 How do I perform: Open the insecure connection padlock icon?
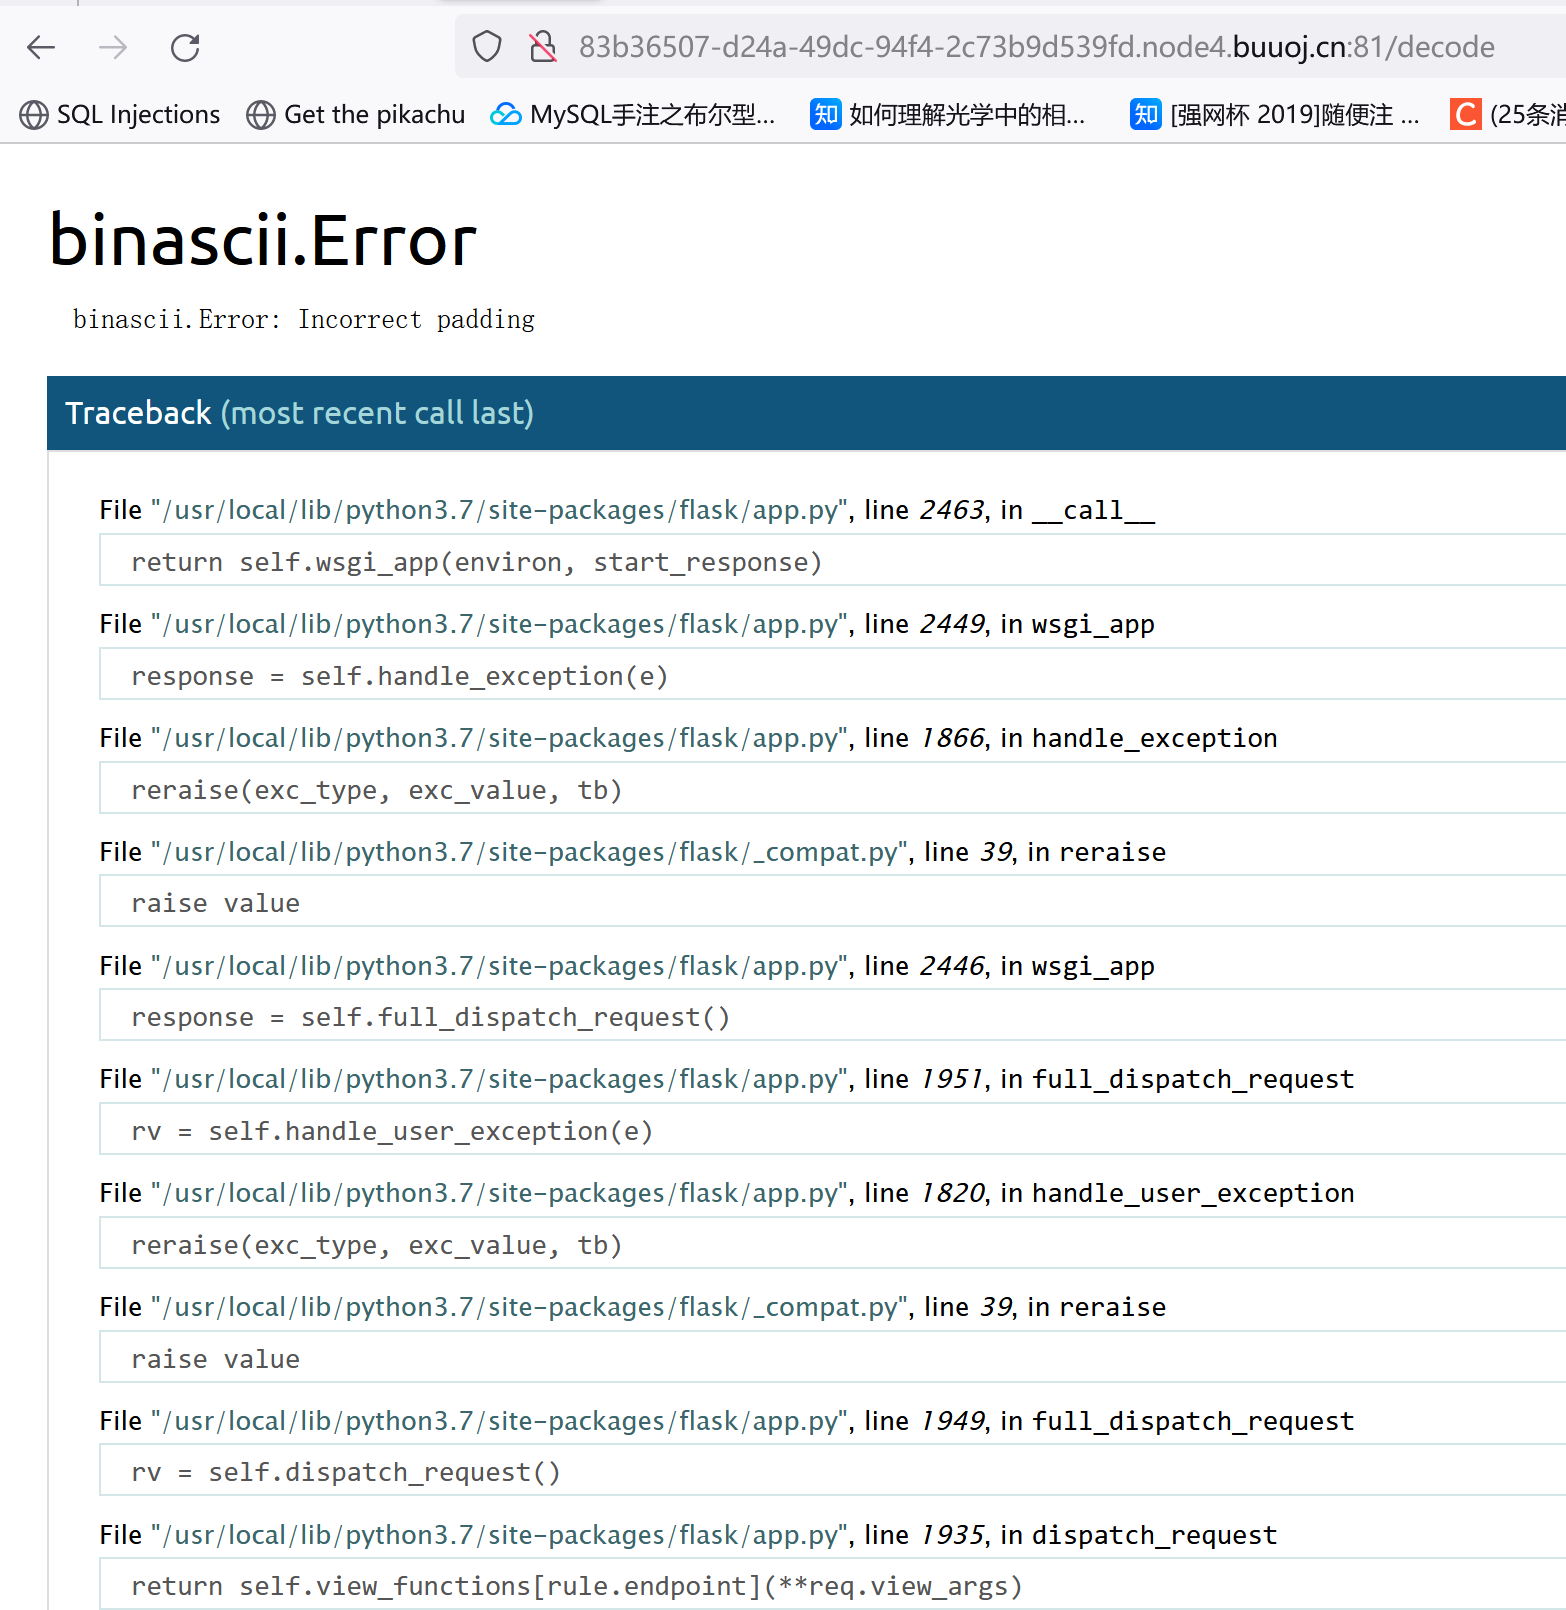click(542, 47)
